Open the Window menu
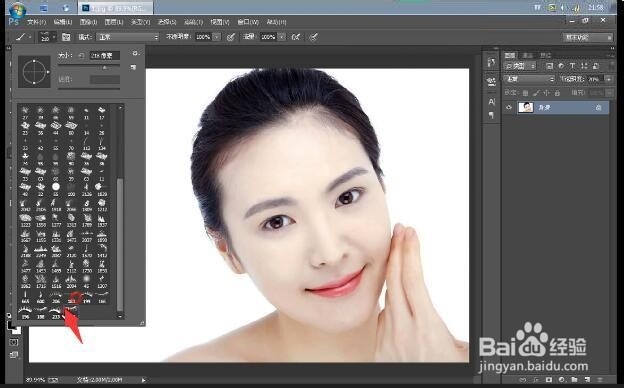Screen dimensions: 624x388 tap(248, 22)
